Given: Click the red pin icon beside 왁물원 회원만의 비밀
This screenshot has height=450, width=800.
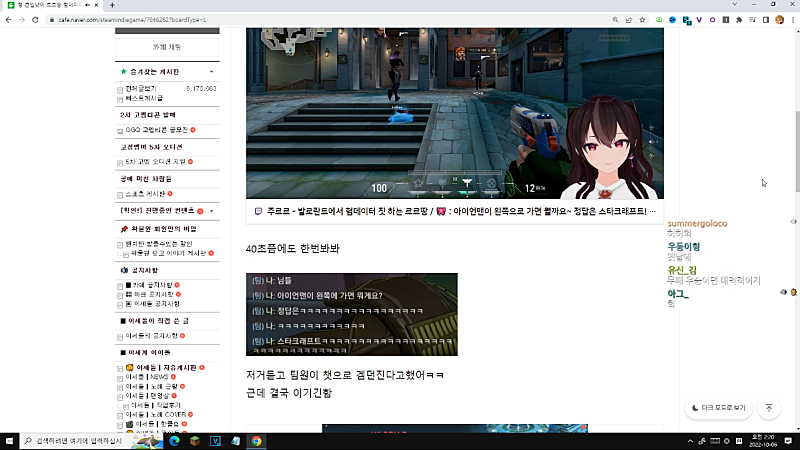Looking at the screenshot, I should click(x=124, y=229).
